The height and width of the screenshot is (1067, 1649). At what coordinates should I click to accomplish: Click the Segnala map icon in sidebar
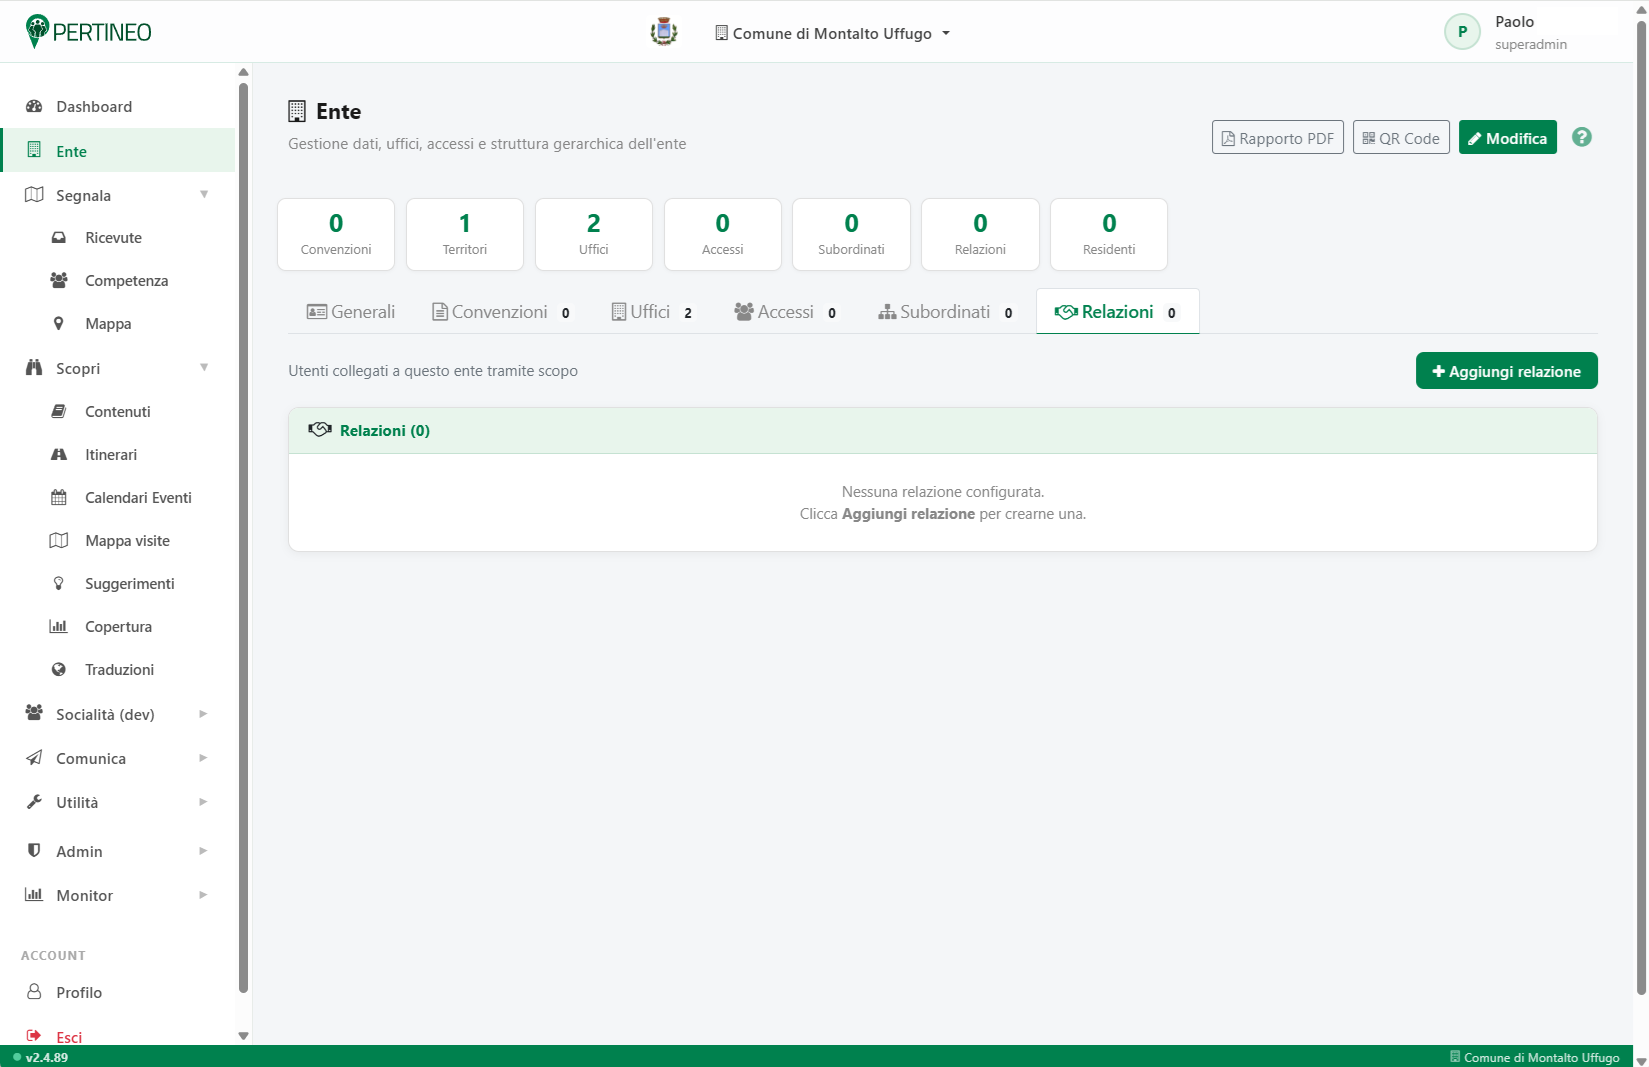[x=34, y=194]
